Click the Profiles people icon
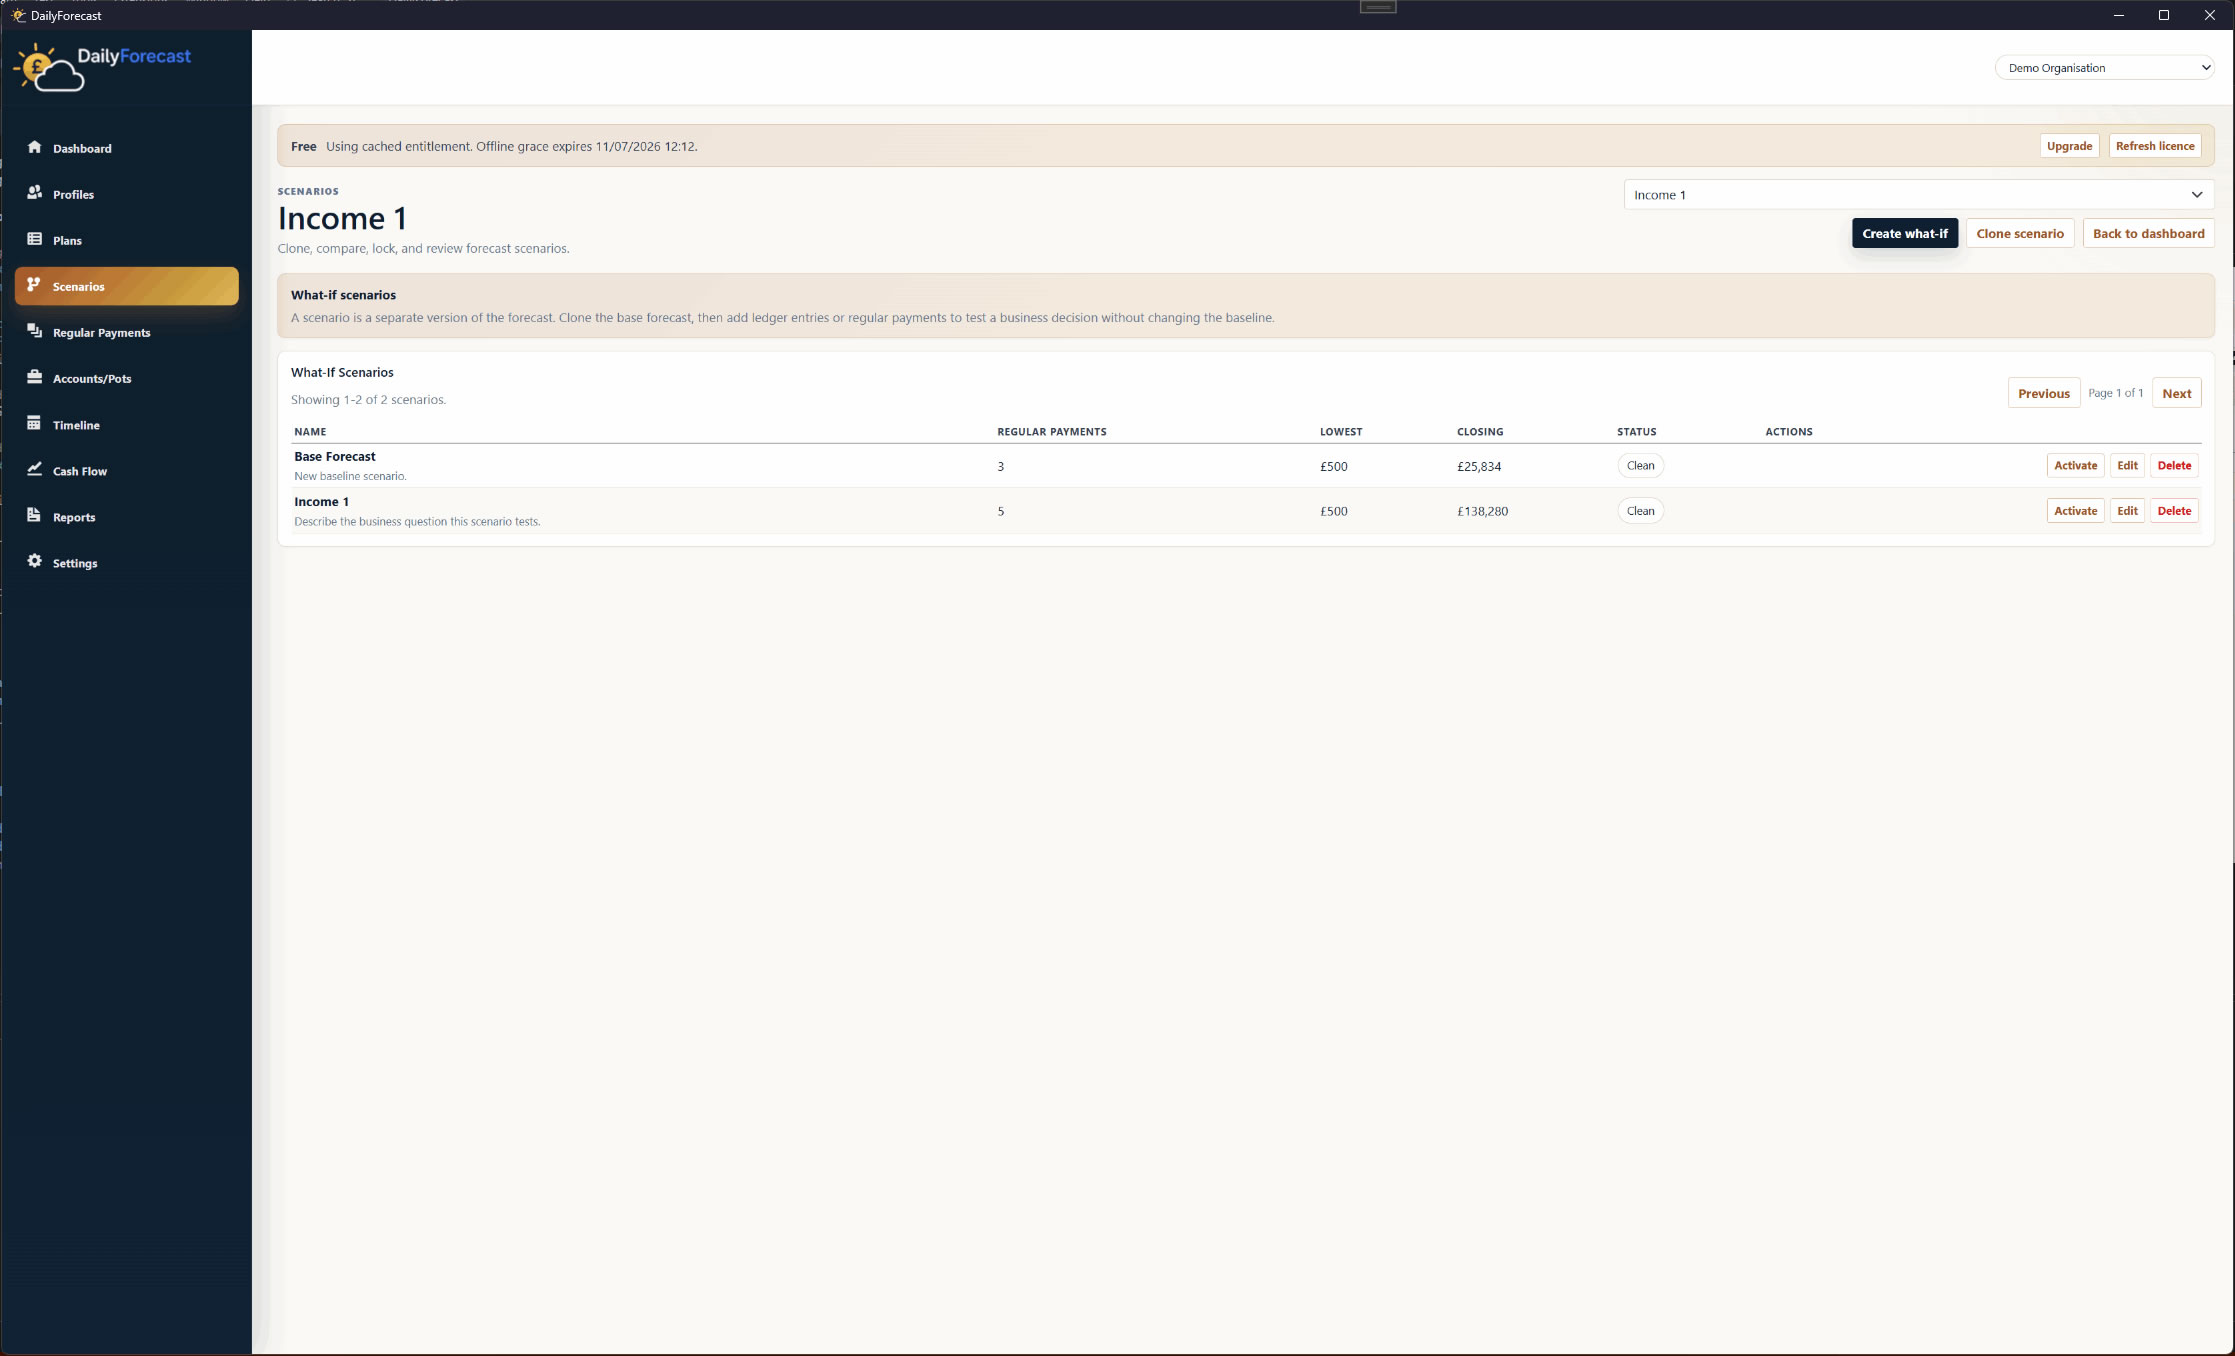This screenshot has width=2235, height=1356. point(34,192)
